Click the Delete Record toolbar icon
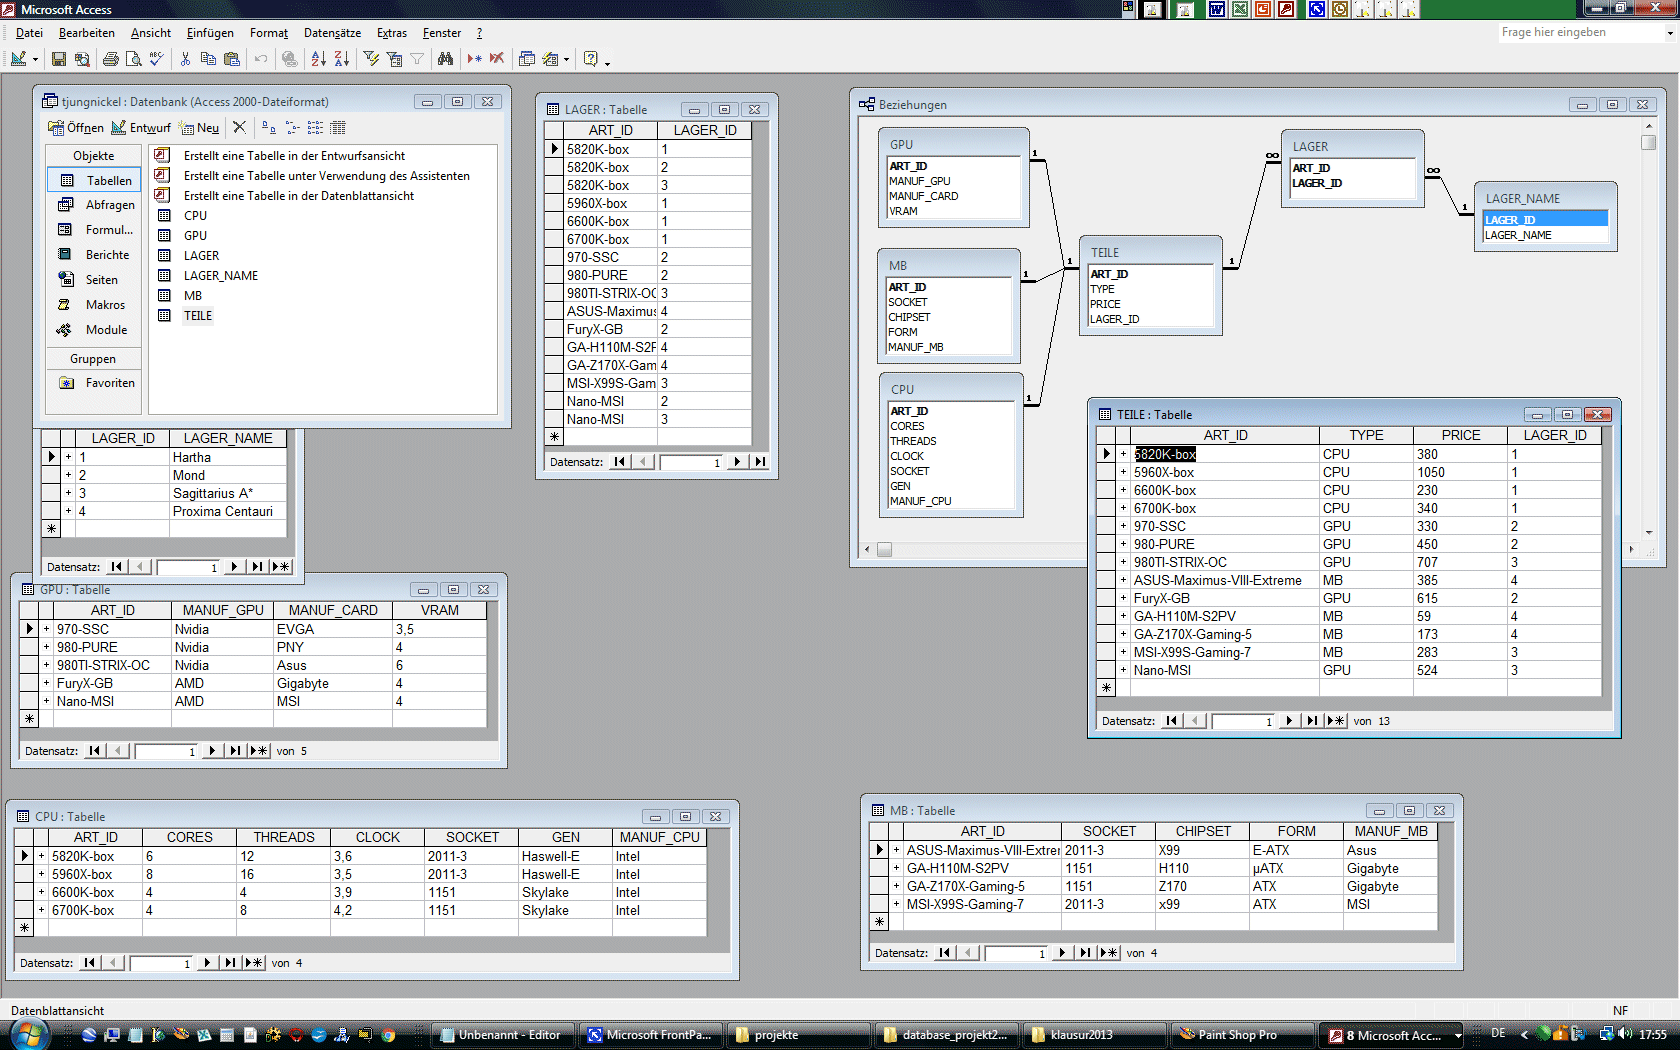This screenshot has width=1680, height=1050. click(497, 59)
